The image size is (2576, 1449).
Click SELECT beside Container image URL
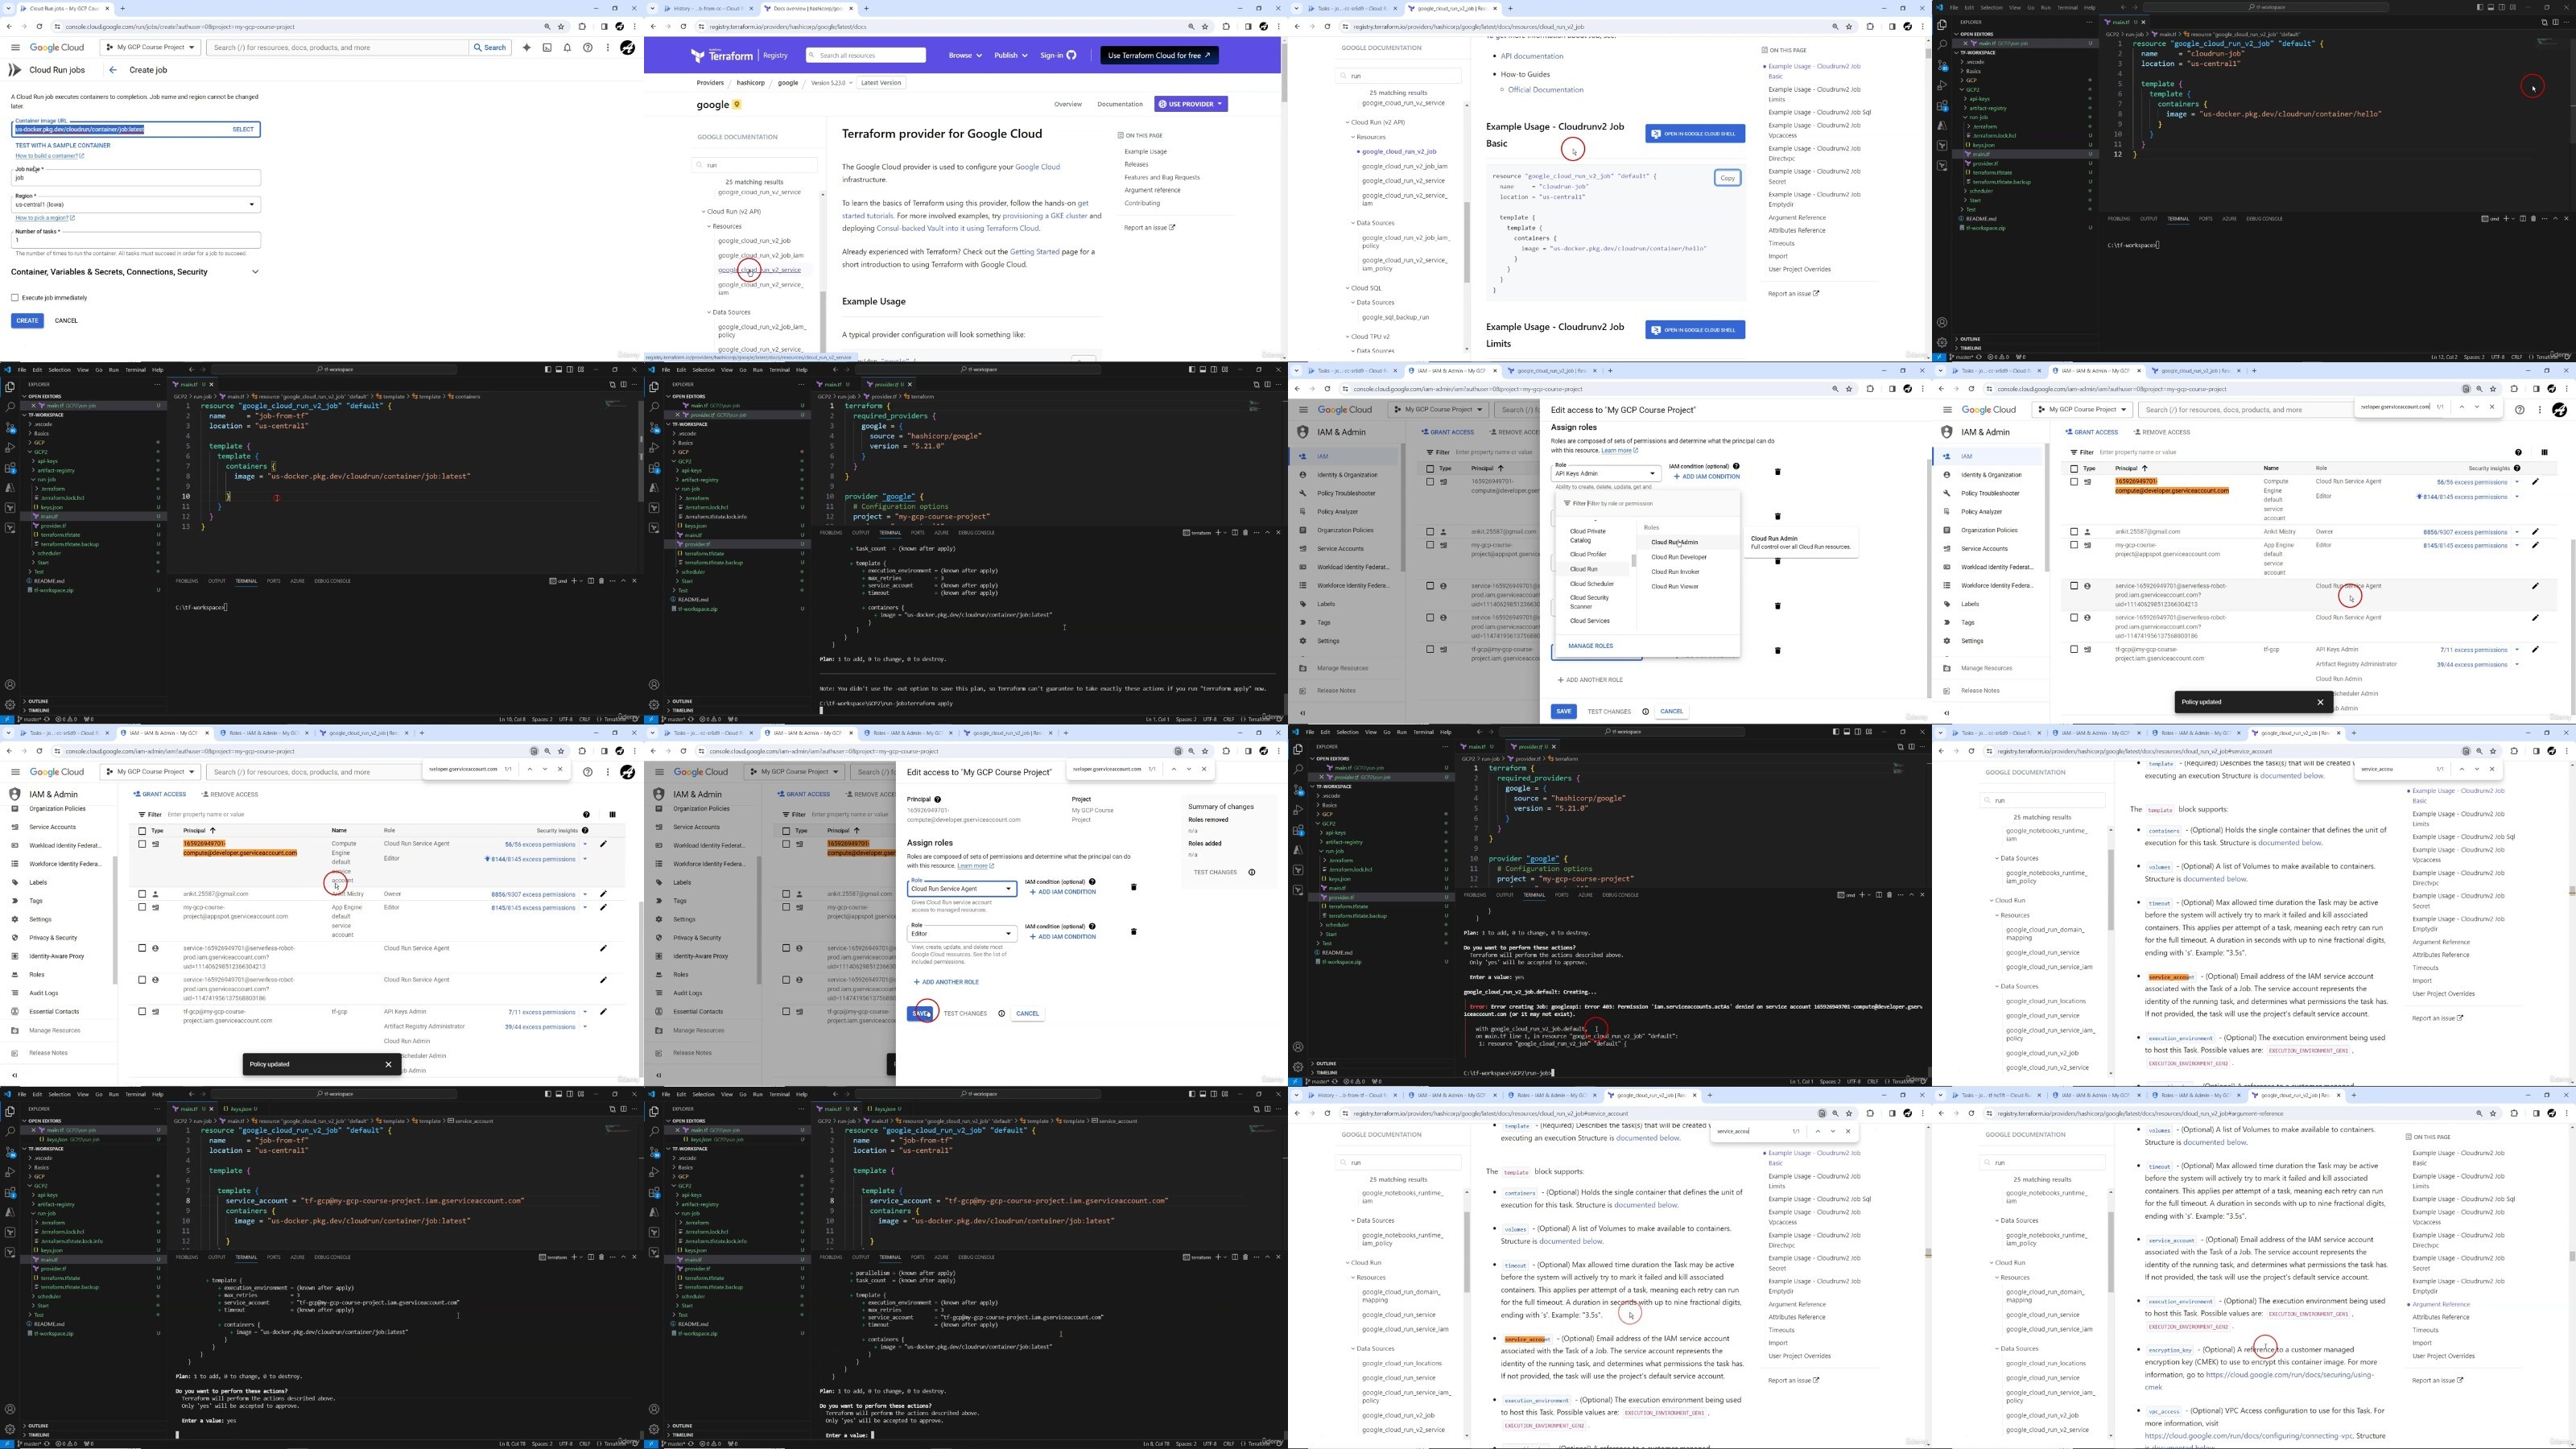tap(243, 129)
